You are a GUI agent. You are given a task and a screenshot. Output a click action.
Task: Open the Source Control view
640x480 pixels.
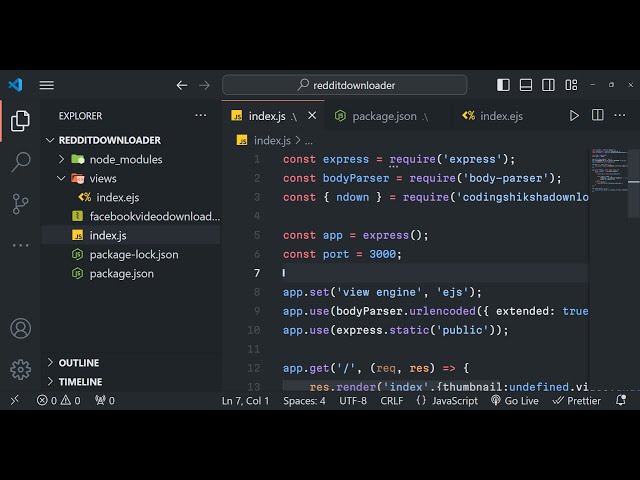point(20,203)
